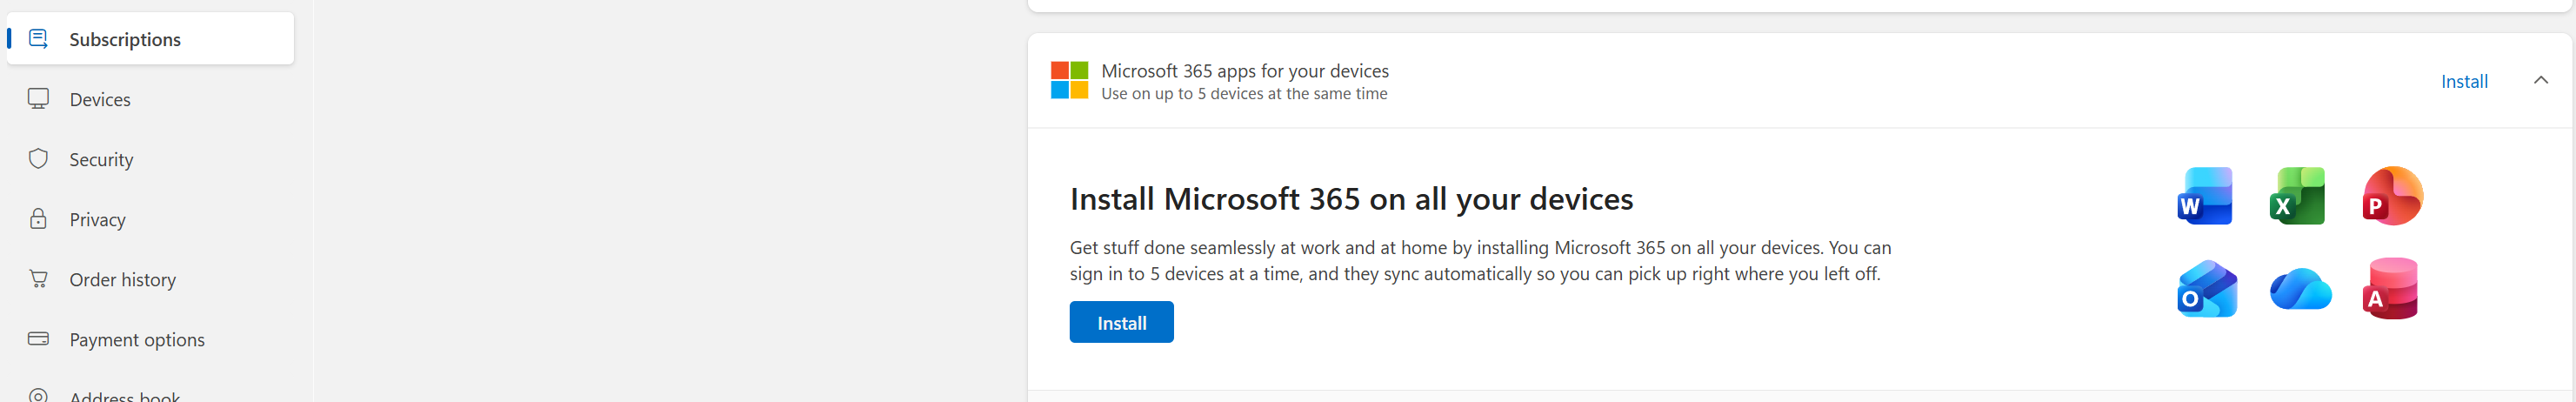Click the padlock icon beside Privacy
Image resolution: width=2576 pixels, height=402 pixels.
[x=38, y=219]
